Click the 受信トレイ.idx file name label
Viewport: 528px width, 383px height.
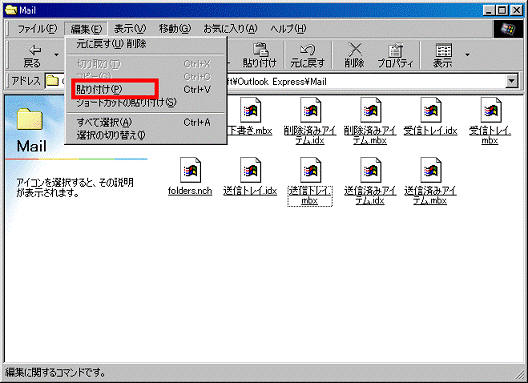(430, 131)
